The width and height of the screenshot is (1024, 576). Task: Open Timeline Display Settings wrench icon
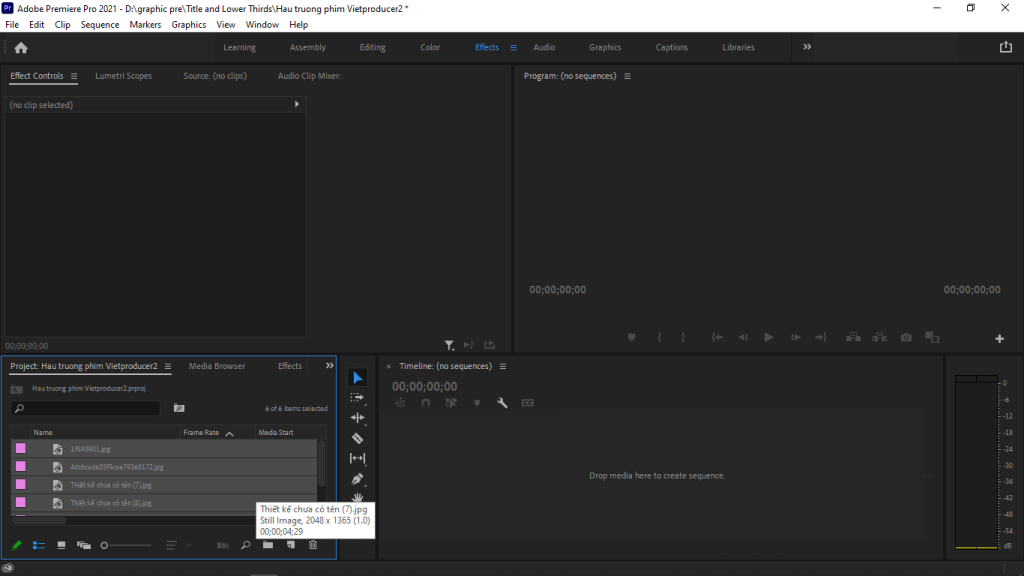coord(501,402)
